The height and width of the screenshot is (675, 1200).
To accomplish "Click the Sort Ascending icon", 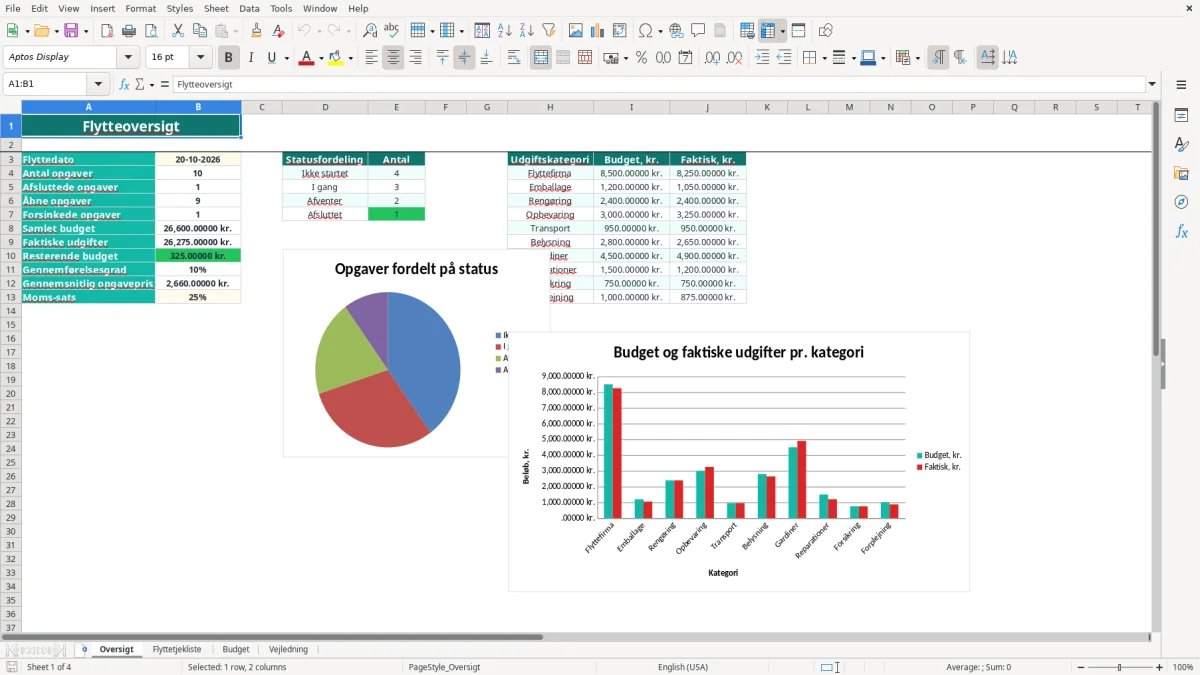I will (504, 31).
